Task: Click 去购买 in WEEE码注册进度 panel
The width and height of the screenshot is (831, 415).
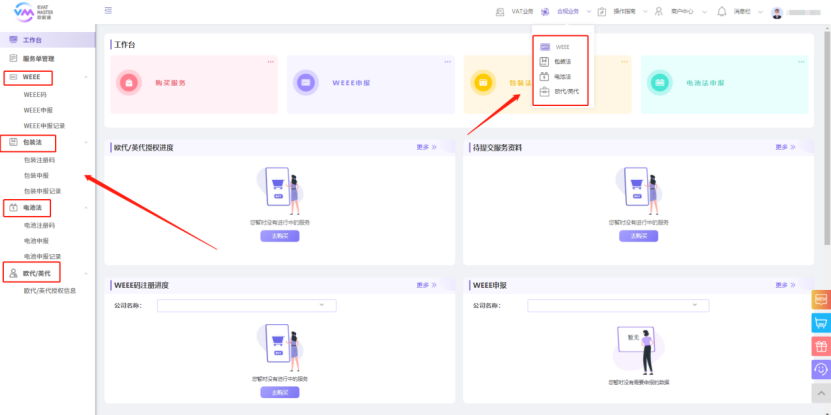Action: click(x=280, y=392)
